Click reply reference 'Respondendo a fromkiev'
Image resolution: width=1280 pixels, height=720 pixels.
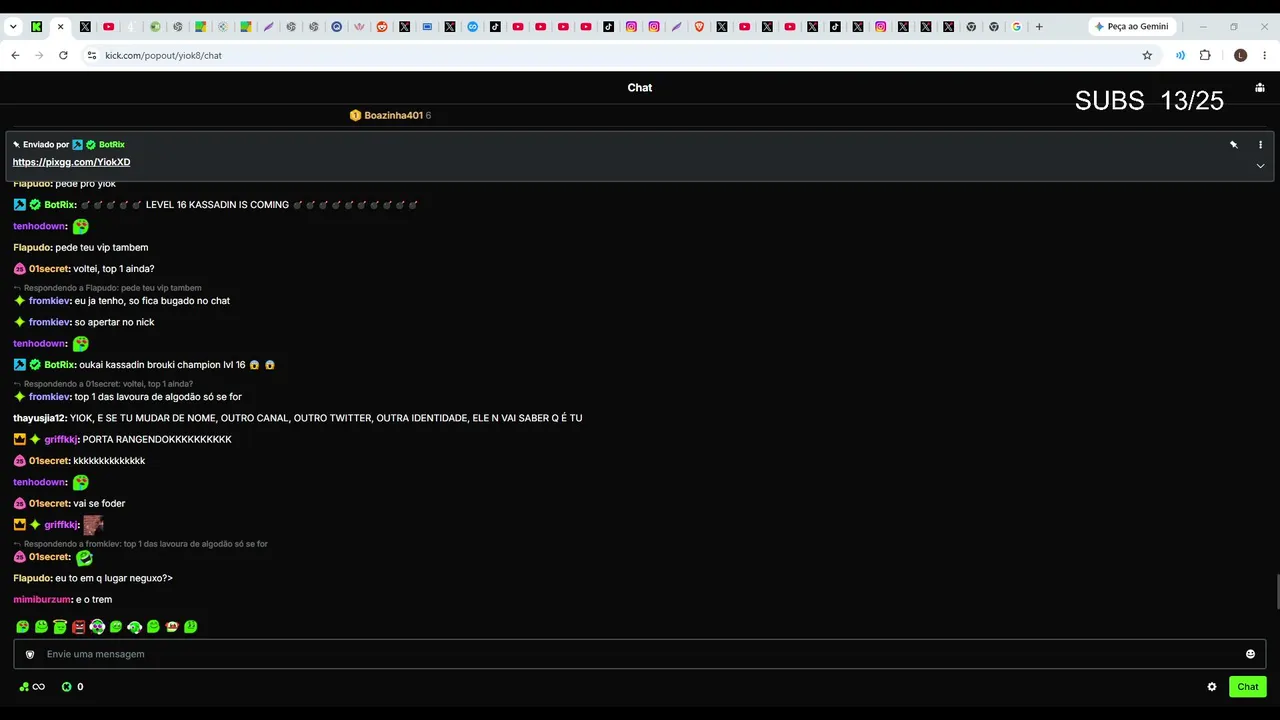(x=141, y=544)
